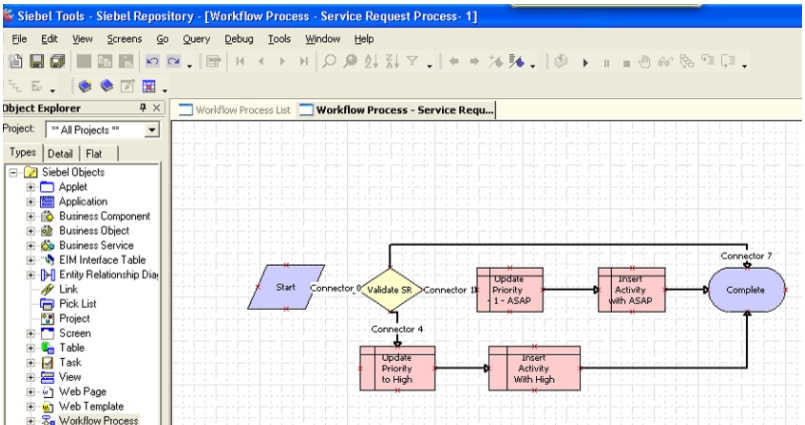
Task: Click the Filter funnel icon
Action: coord(412,61)
